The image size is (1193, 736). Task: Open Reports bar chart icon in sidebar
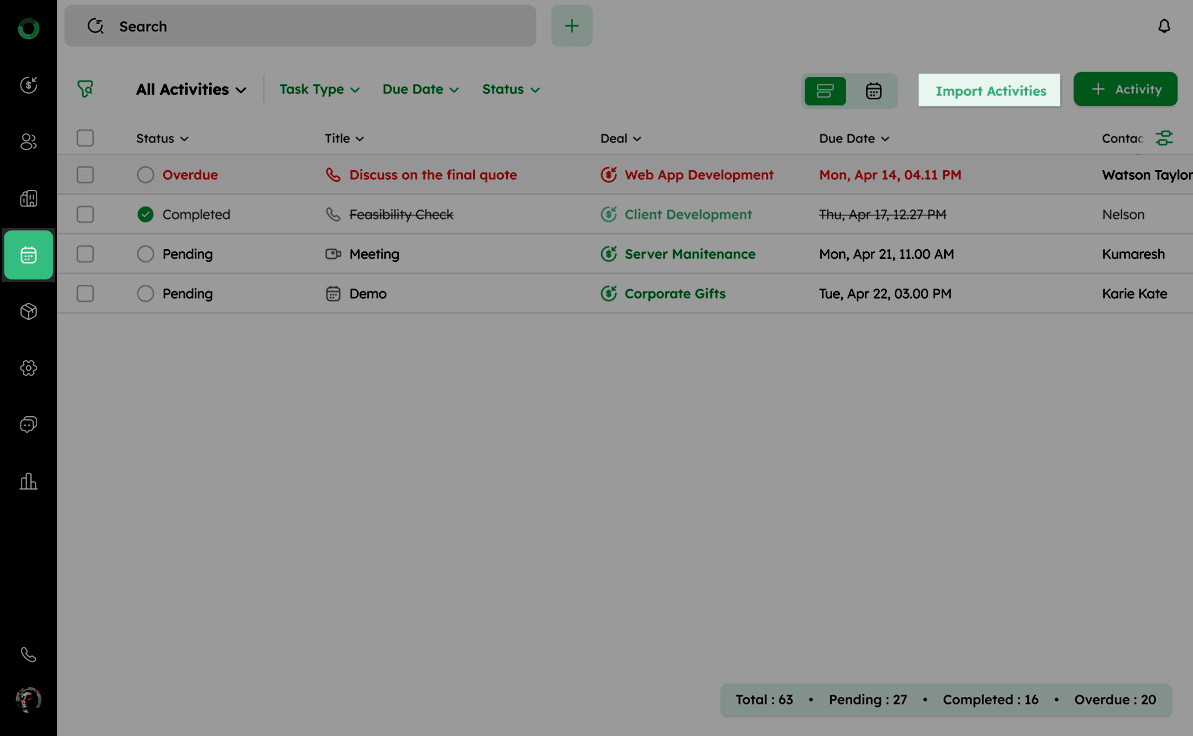(28, 482)
